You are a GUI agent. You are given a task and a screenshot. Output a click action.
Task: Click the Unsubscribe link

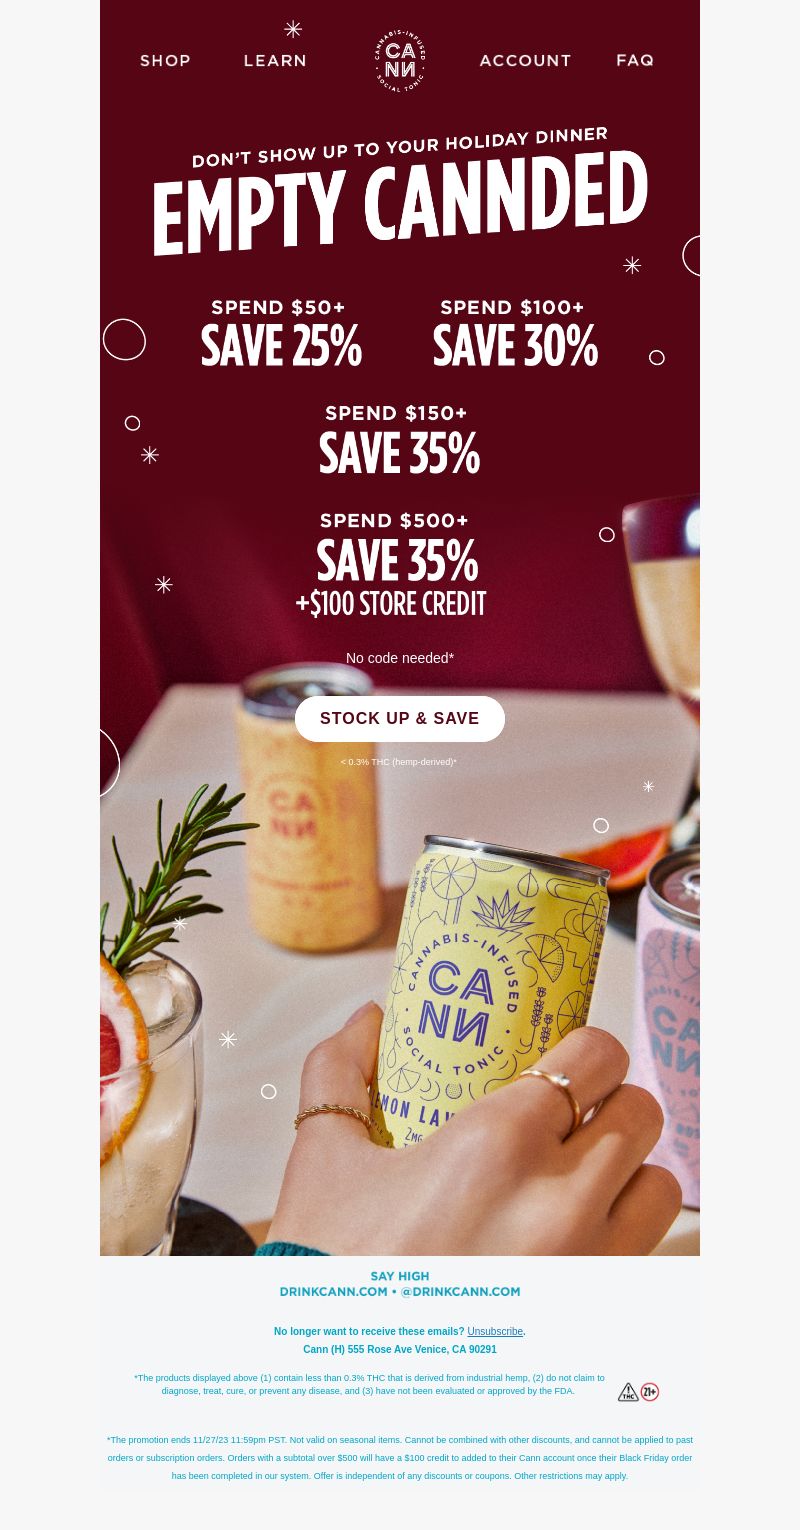pyautogui.click(x=495, y=1331)
